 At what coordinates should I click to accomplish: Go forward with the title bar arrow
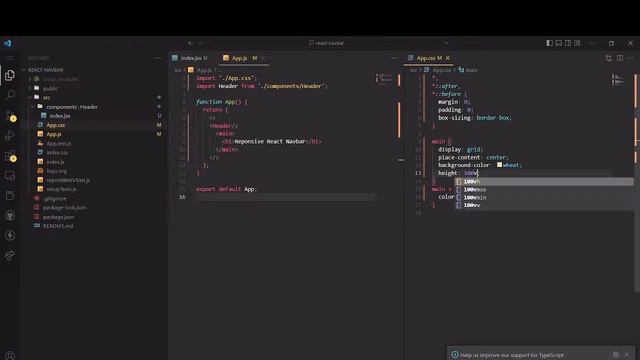pyautogui.click(x=201, y=43)
